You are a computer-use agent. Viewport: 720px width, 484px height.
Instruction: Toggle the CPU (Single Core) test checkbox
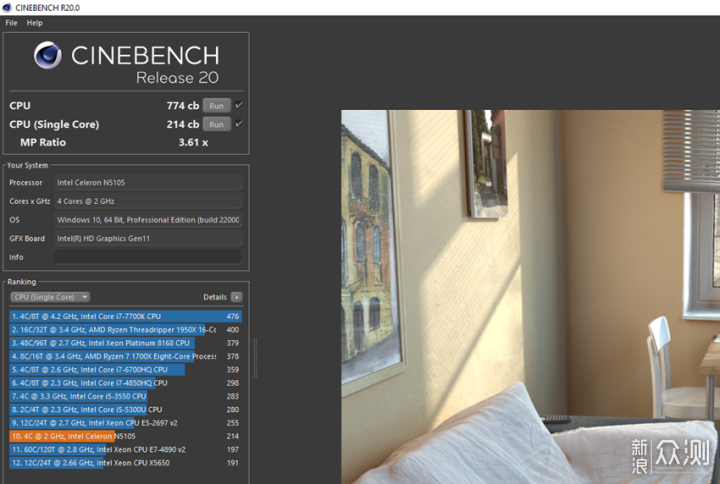coord(239,124)
